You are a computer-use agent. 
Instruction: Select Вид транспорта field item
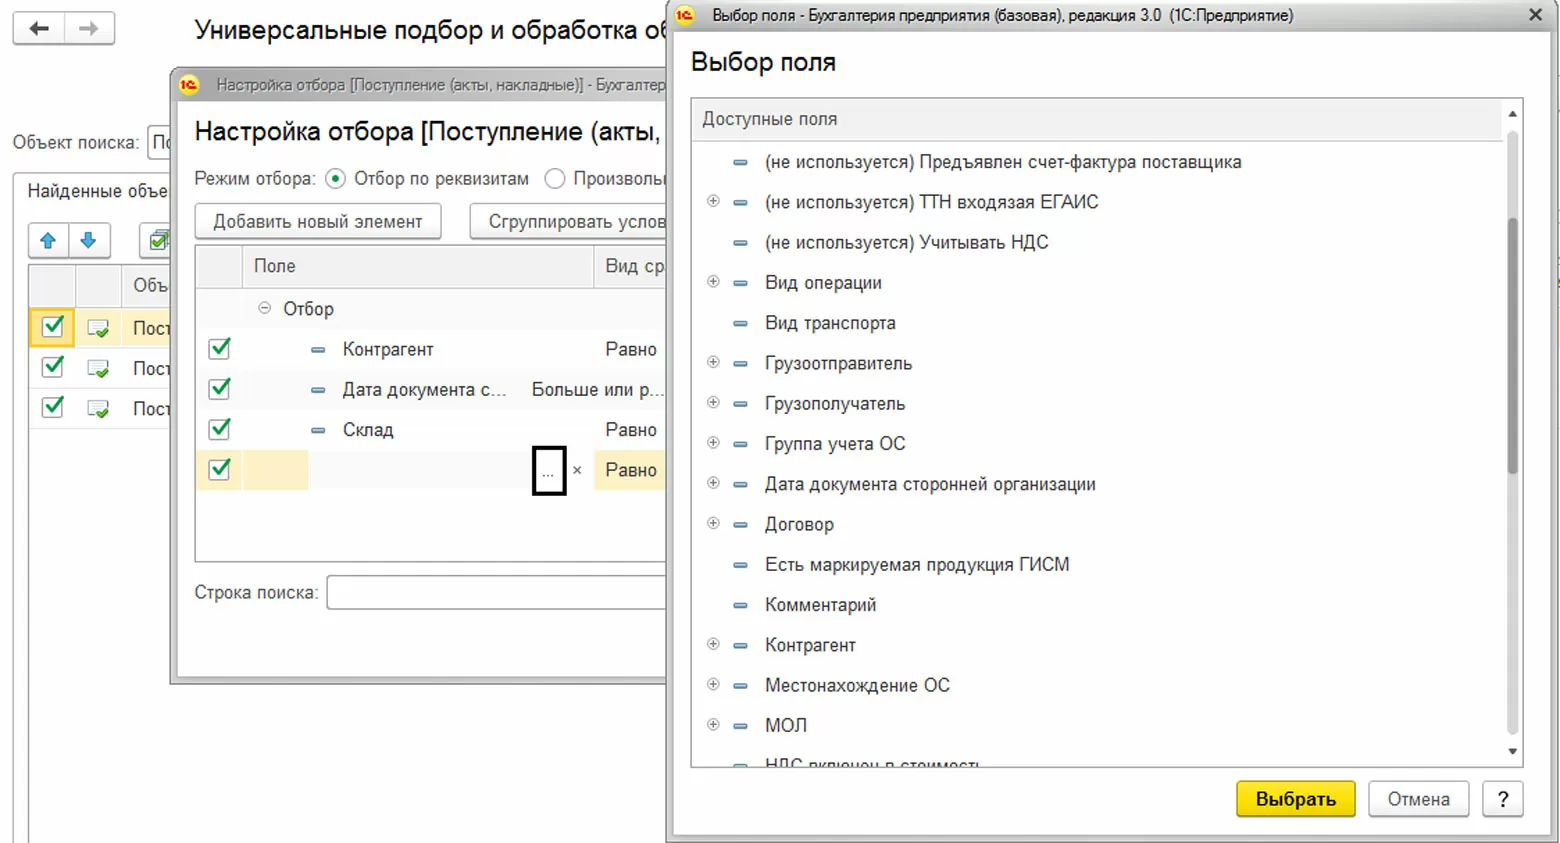tap(830, 323)
